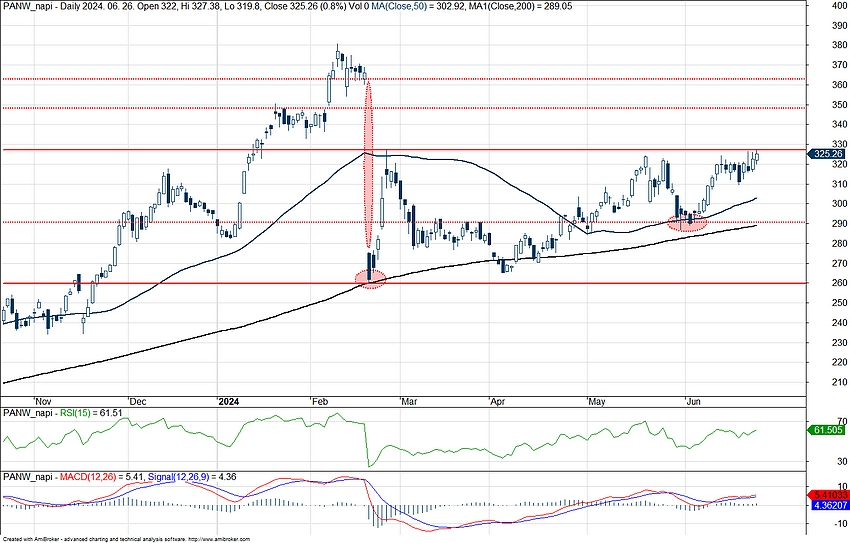Click the 240 price axis label

[840, 323]
